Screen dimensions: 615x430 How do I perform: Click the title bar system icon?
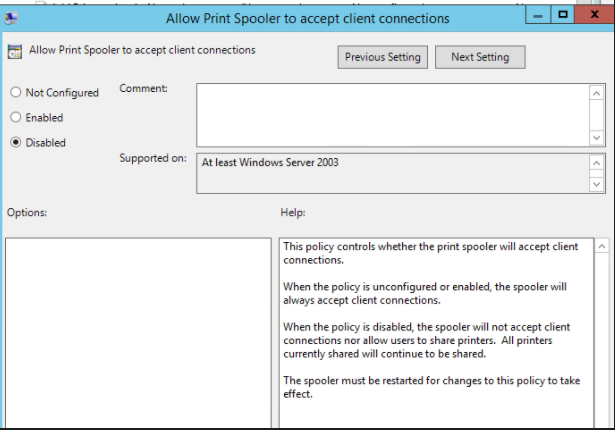(11, 18)
